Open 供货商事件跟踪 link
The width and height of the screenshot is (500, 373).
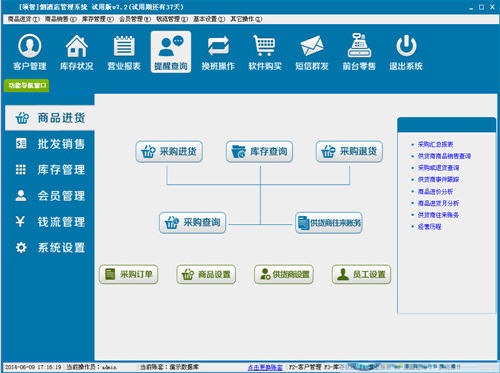pyautogui.click(x=438, y=180)
